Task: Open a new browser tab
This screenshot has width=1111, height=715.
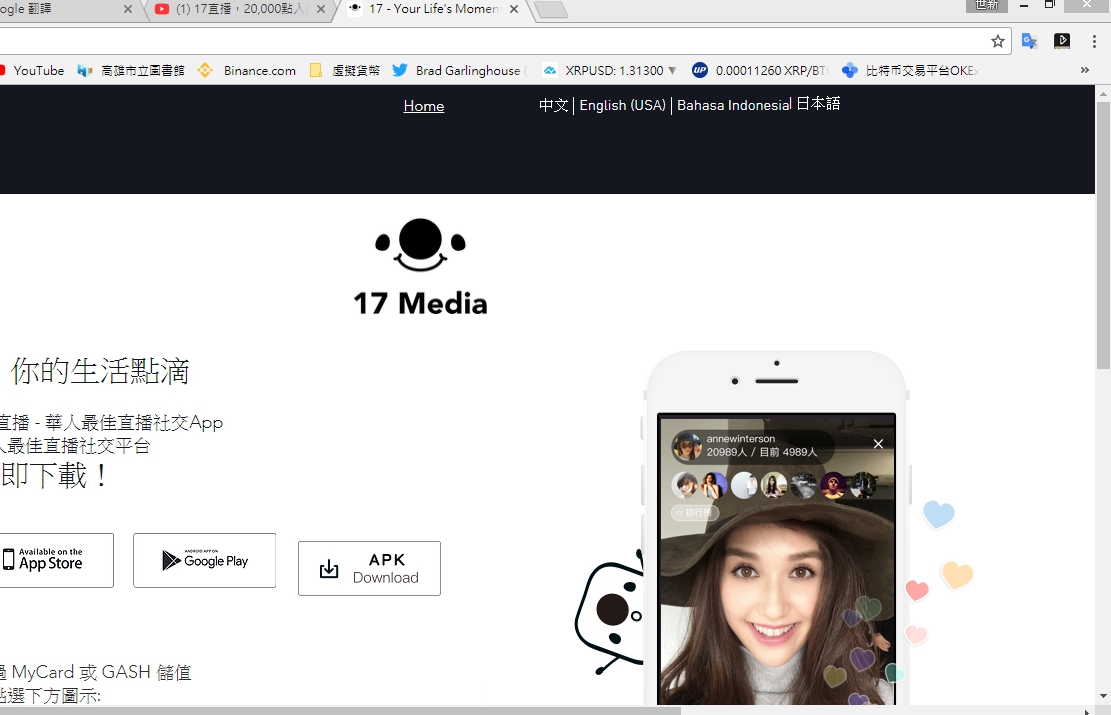Action: point(551,11)
